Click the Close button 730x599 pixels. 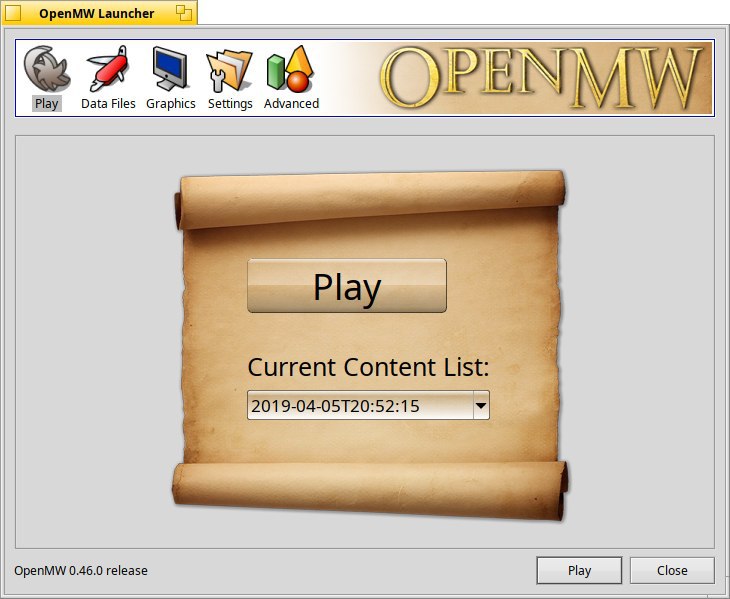click(672, 570)
